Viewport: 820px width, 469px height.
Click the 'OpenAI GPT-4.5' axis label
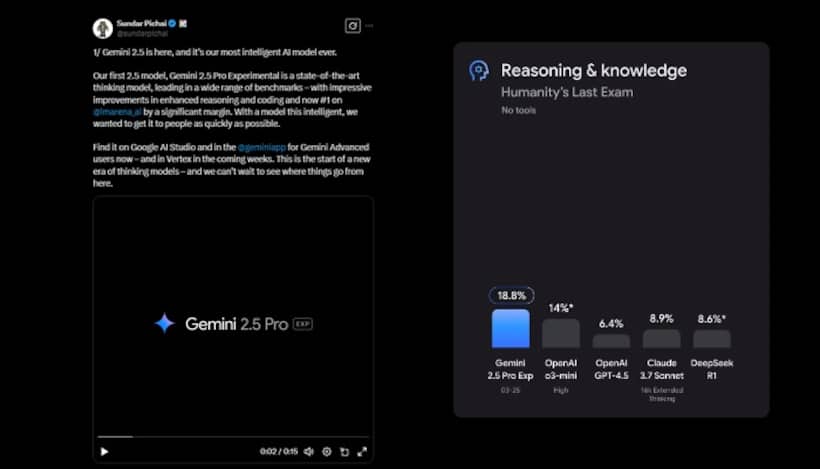tap(611, 369)
